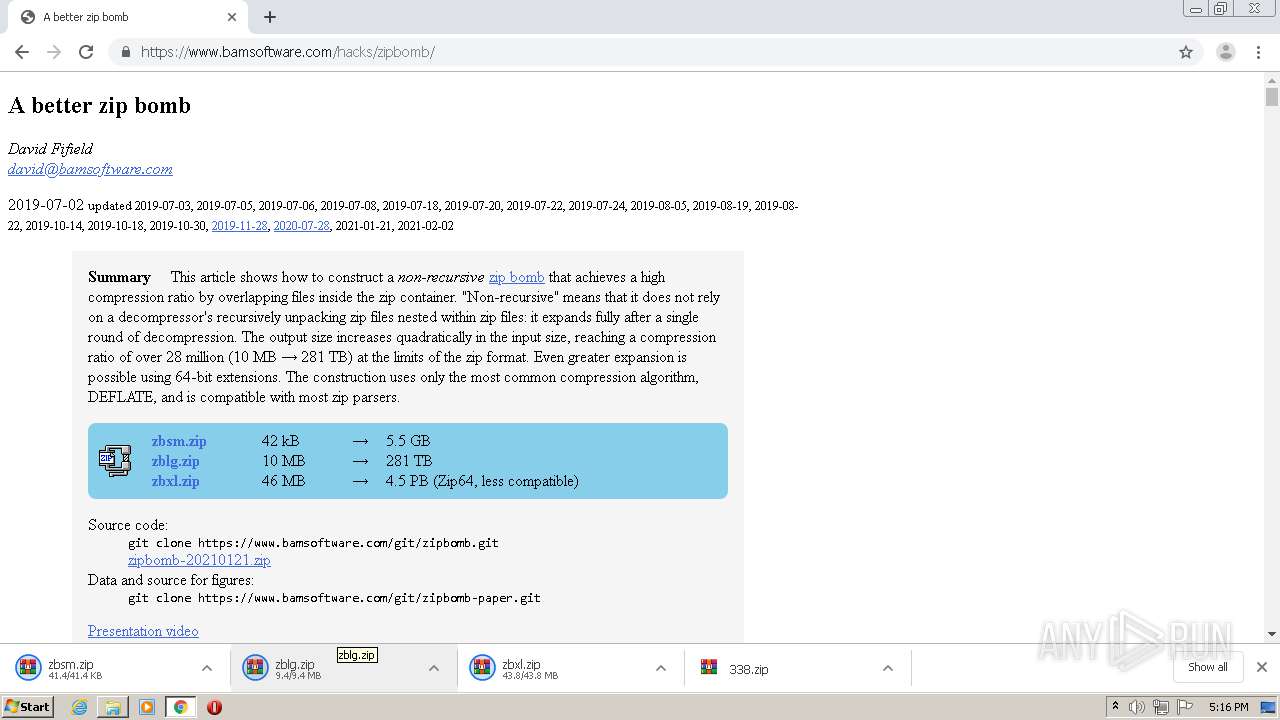This screenshot has height=720, width=1280.
Task: Bookmark this page with the star icon
Action: 1186,52
